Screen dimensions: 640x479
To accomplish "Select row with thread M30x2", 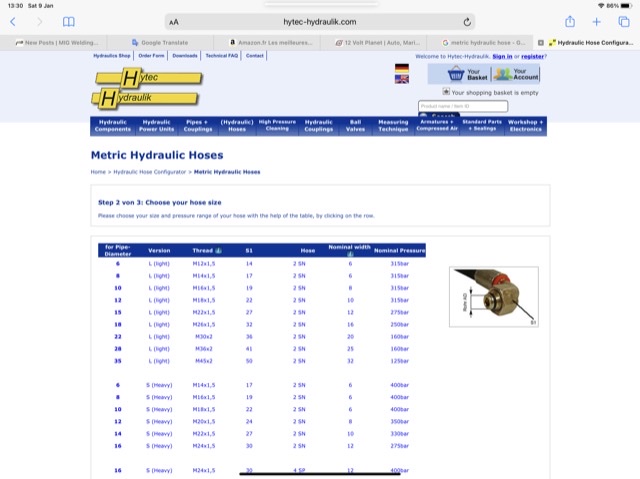I will [262, 337].
